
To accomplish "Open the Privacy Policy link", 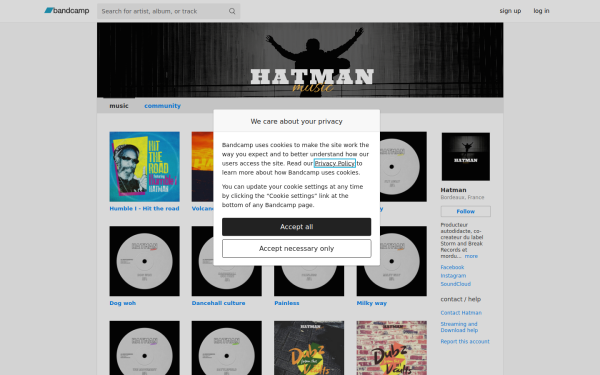I will pyautogui.click(x=335, y=163).
